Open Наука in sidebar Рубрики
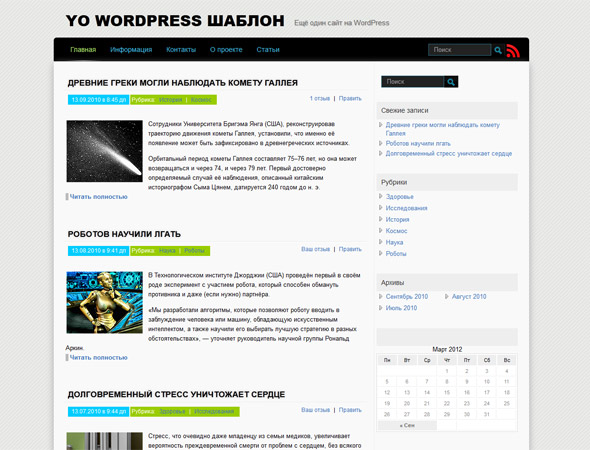Viewport: 590px width, 450px height. [394, 242]
